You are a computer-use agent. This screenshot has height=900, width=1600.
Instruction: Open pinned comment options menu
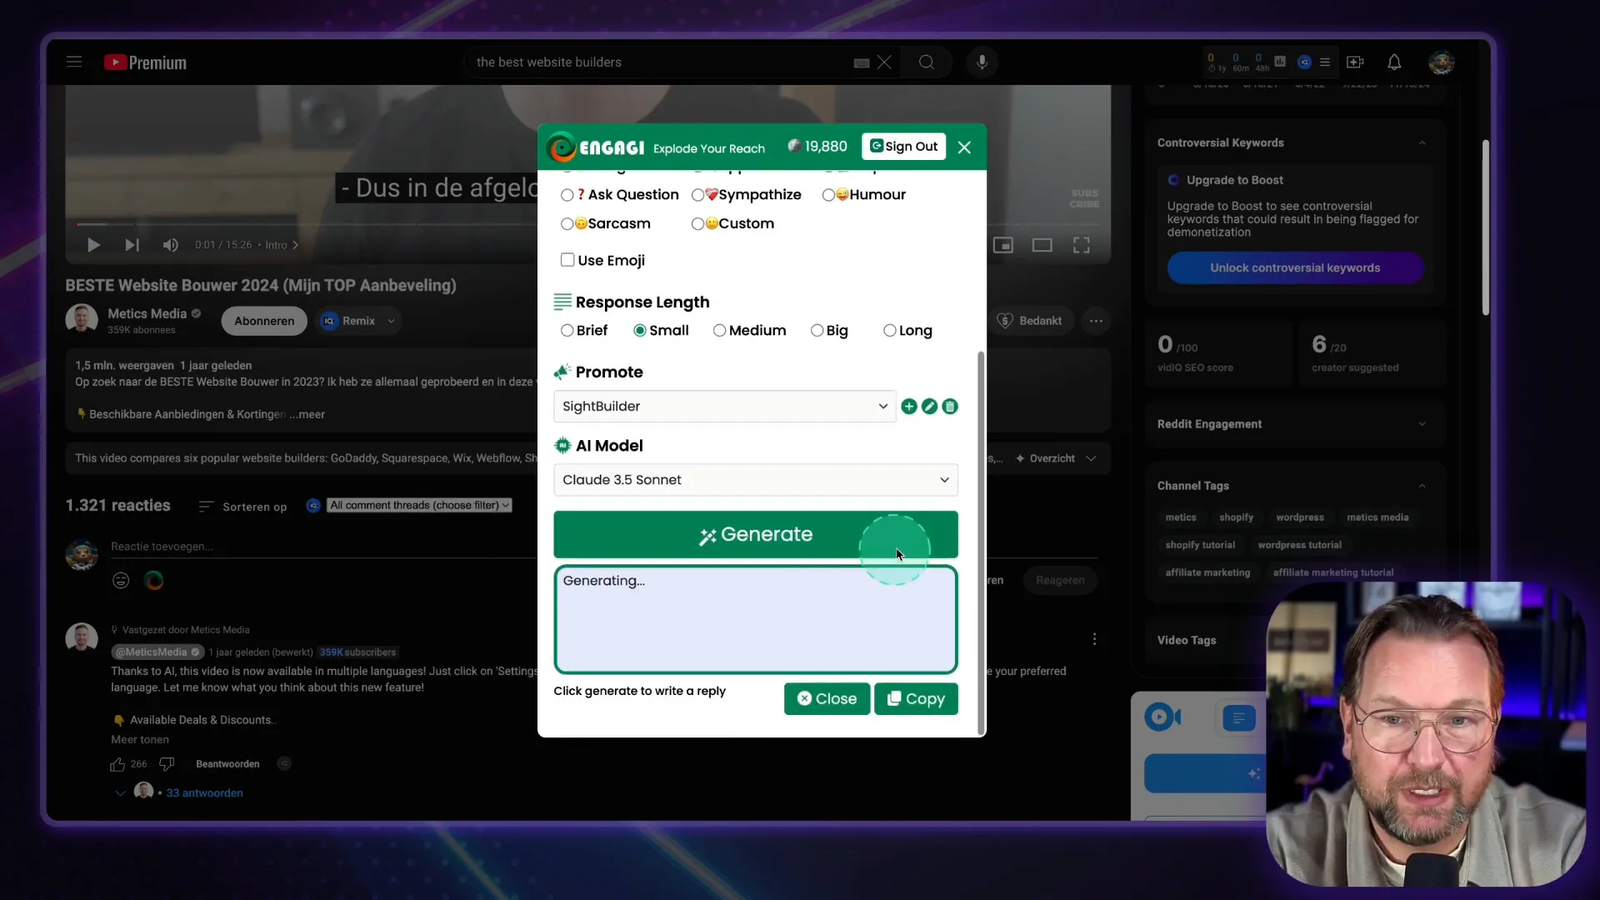[x=1094, y=639]
